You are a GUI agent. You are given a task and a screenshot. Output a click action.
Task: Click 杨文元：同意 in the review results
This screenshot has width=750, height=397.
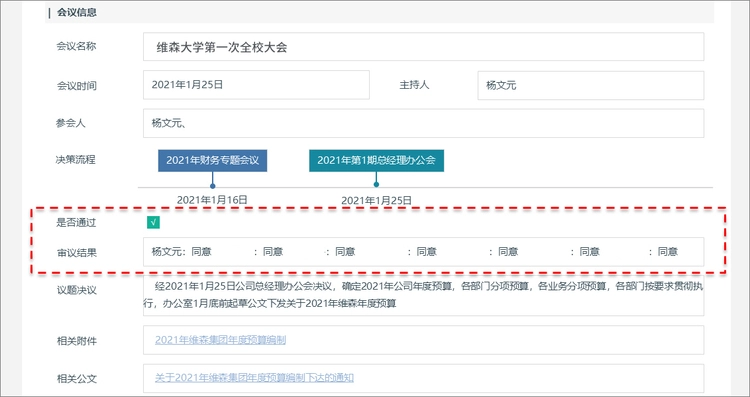point(182,252)
